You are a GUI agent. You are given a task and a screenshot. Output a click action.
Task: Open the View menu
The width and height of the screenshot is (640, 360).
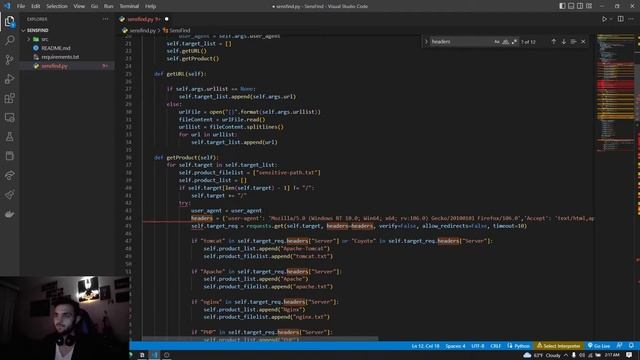[x=79, y=6]
